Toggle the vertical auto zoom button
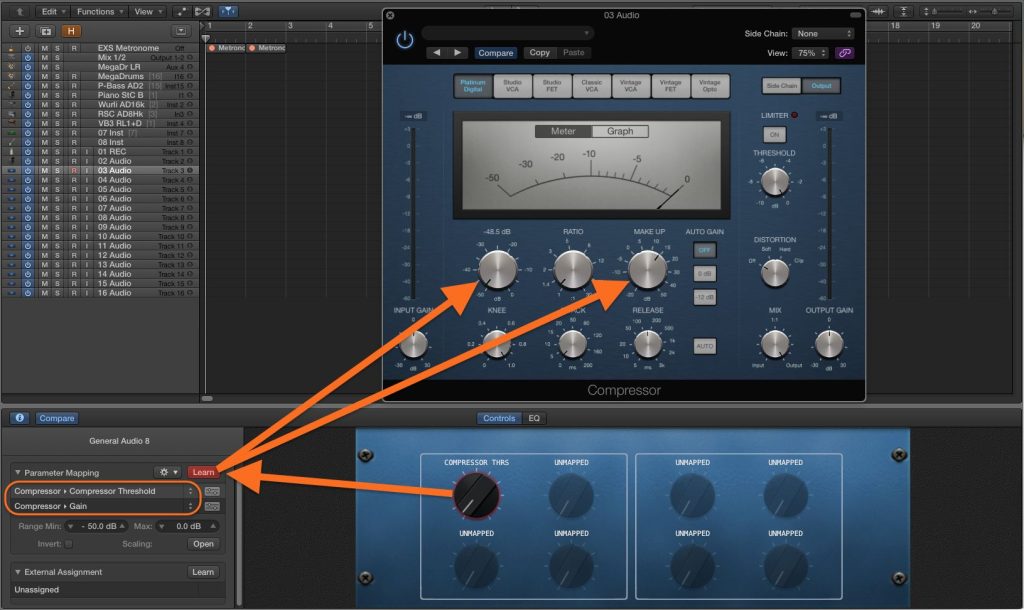This screenshot has height=610, width=1024. (903, 11)
